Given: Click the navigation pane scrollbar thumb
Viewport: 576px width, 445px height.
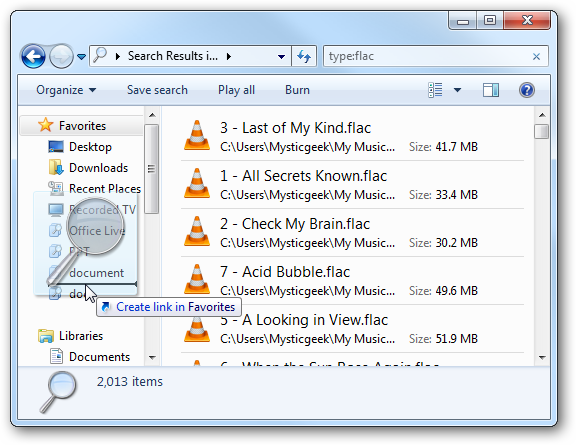Looking at the screenshot, I should [151, 169].
